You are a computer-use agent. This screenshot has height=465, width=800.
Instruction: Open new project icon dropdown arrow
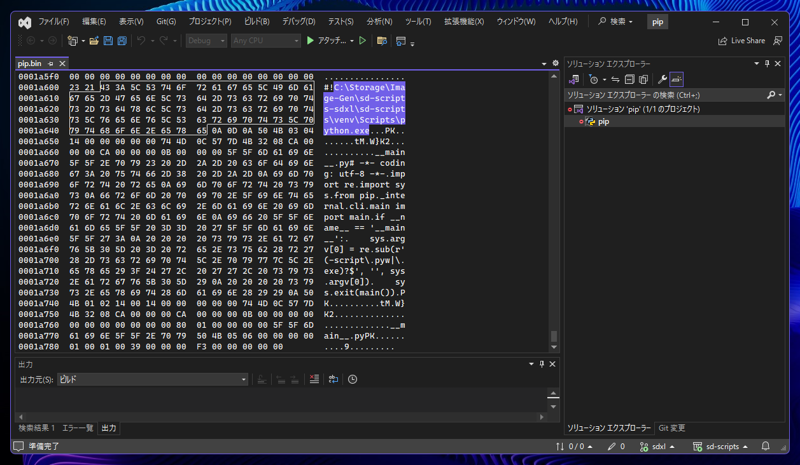point(83,41)
